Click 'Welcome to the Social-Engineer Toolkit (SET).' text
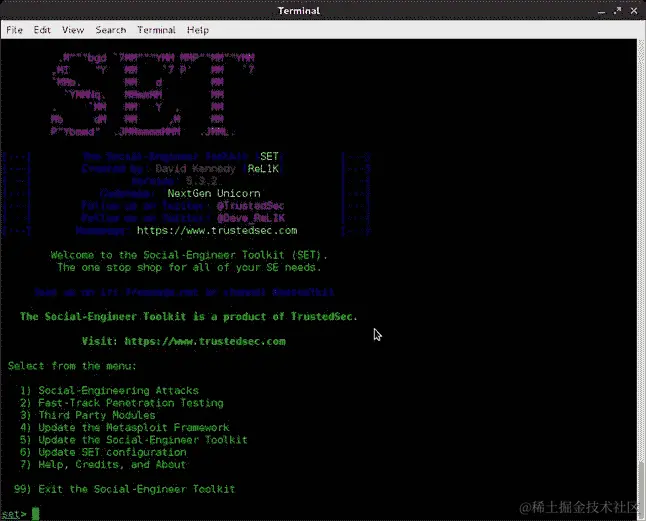 point(189,255)
